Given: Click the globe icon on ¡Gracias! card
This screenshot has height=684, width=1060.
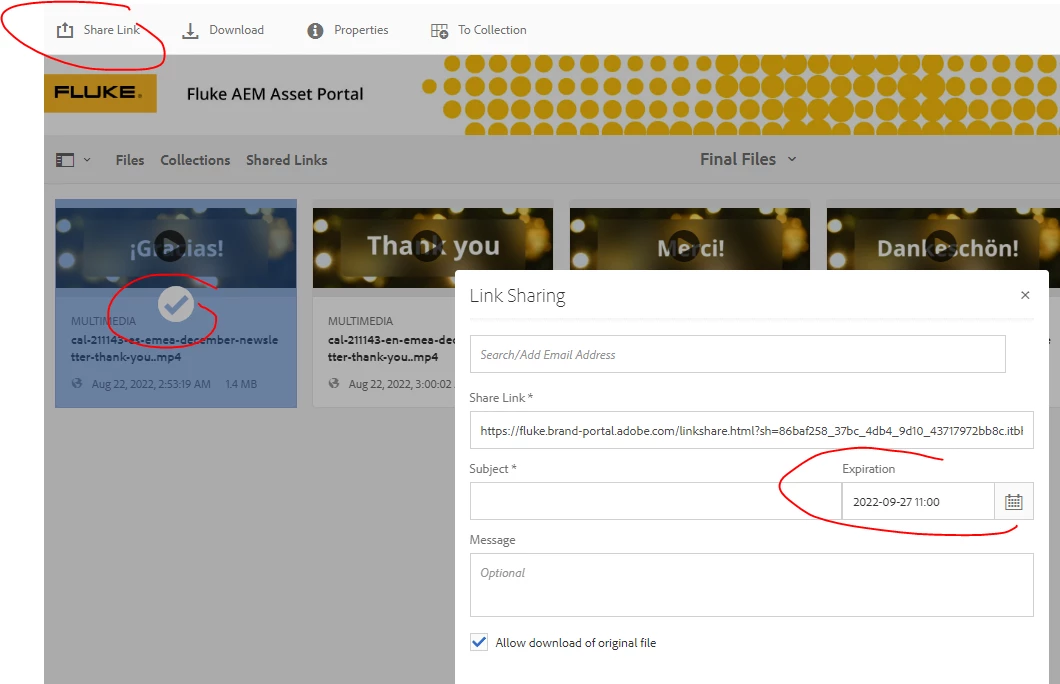Looking at the screenshot, I should tap(77, 383).
